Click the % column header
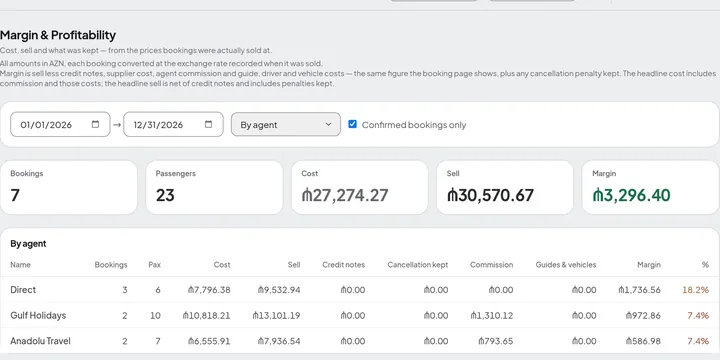This screenshot has height=360, width=720. [705, 265]
